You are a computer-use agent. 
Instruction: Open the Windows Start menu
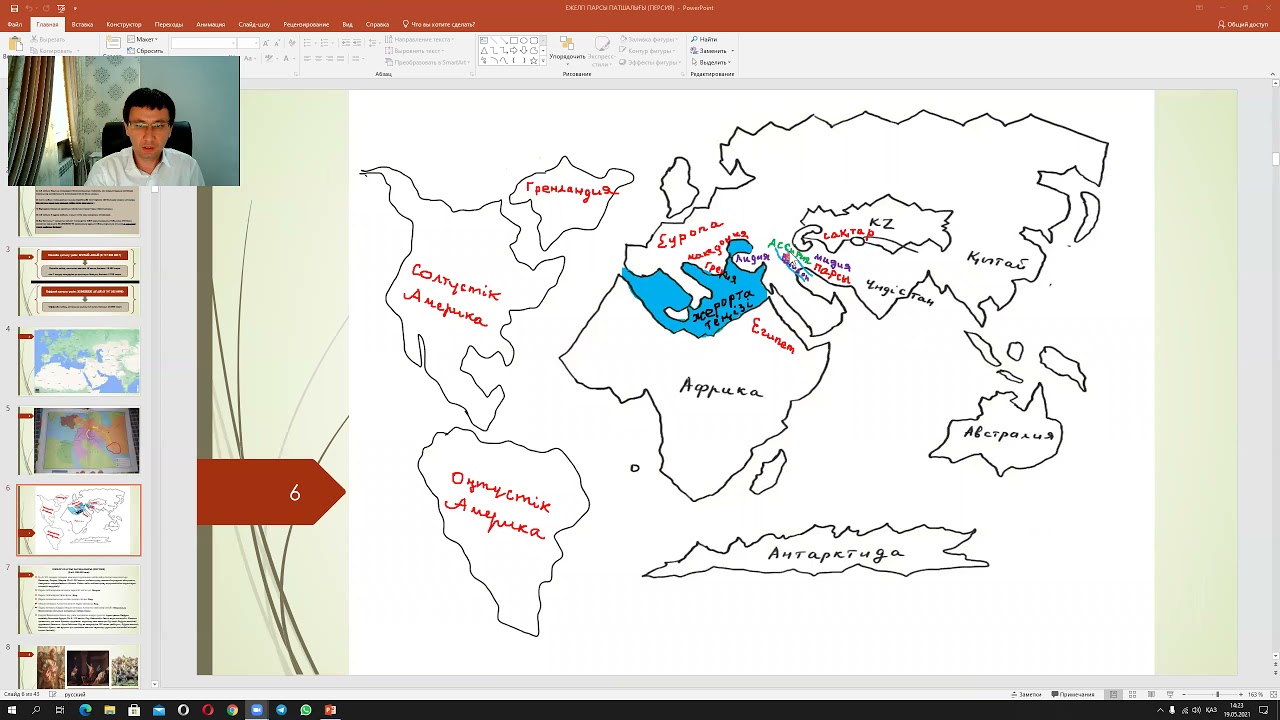tap(11, 710)
